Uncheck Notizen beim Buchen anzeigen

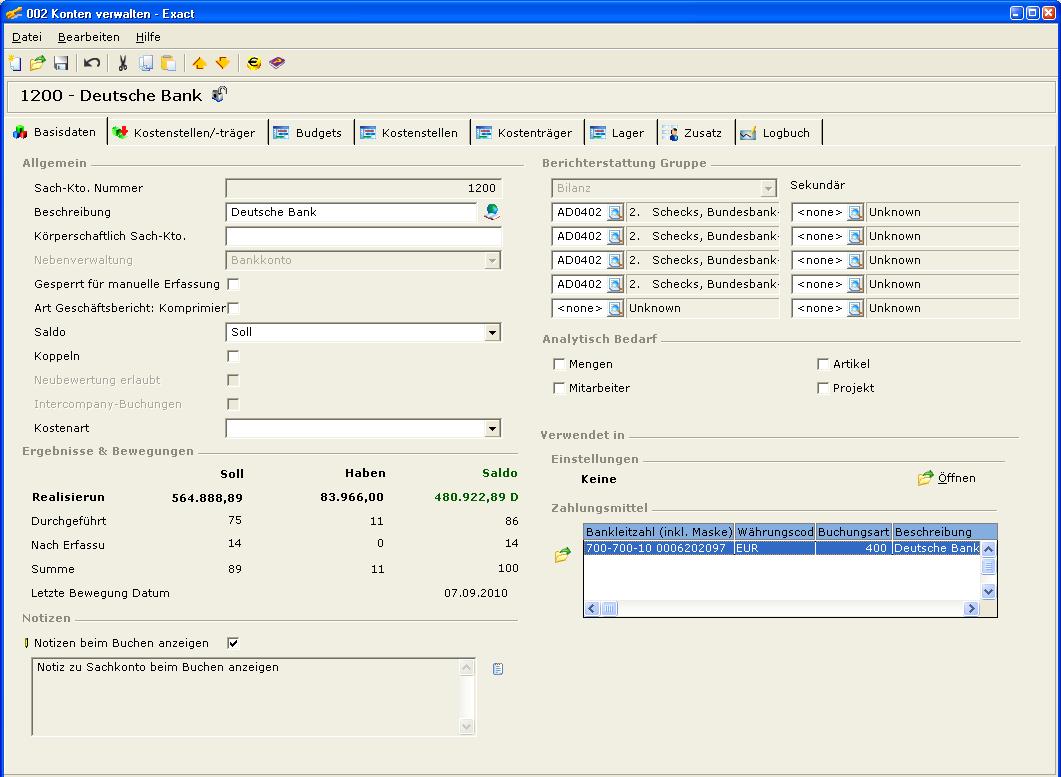click(233, 643)
